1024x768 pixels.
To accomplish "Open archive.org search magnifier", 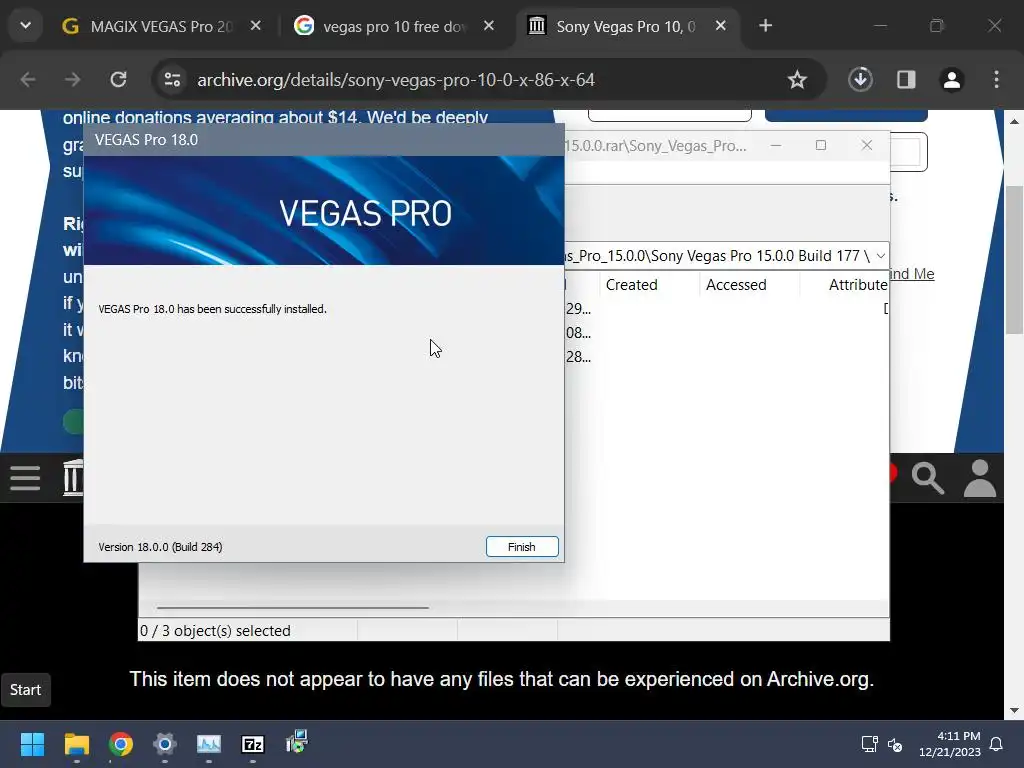I will [x=927, y=478].
